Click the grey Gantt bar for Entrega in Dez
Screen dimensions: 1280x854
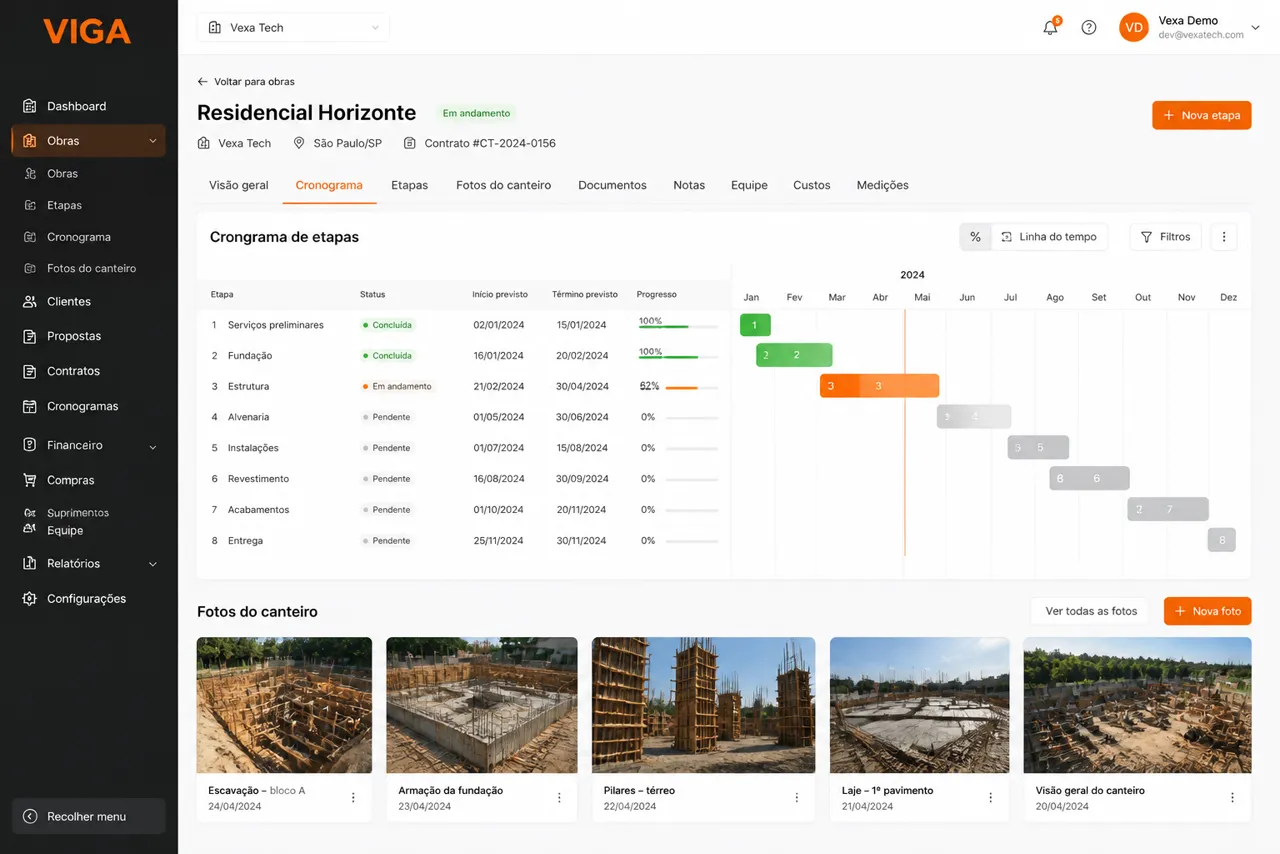[x=1221, y=540]
